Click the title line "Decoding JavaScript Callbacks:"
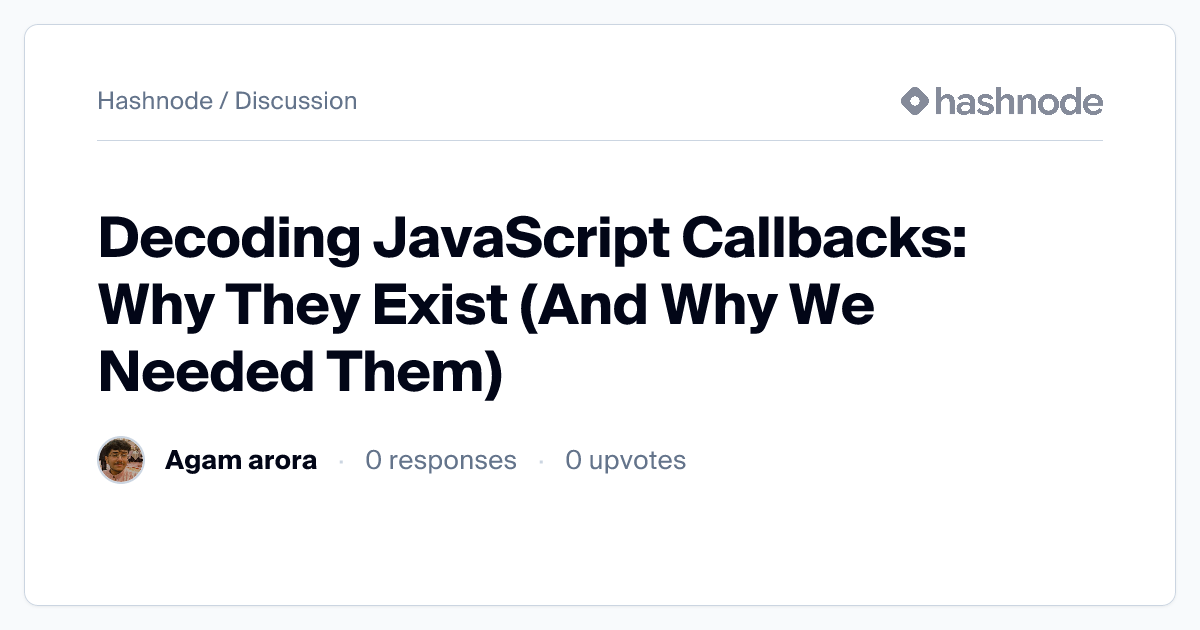 (532, 240)
